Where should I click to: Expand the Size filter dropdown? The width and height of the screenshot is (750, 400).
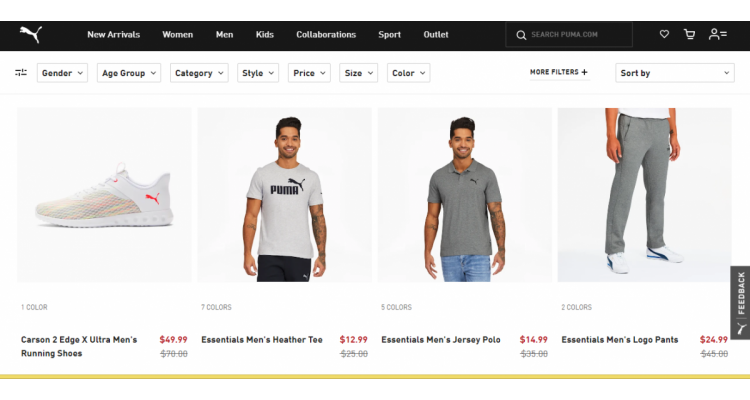point(358,73)
